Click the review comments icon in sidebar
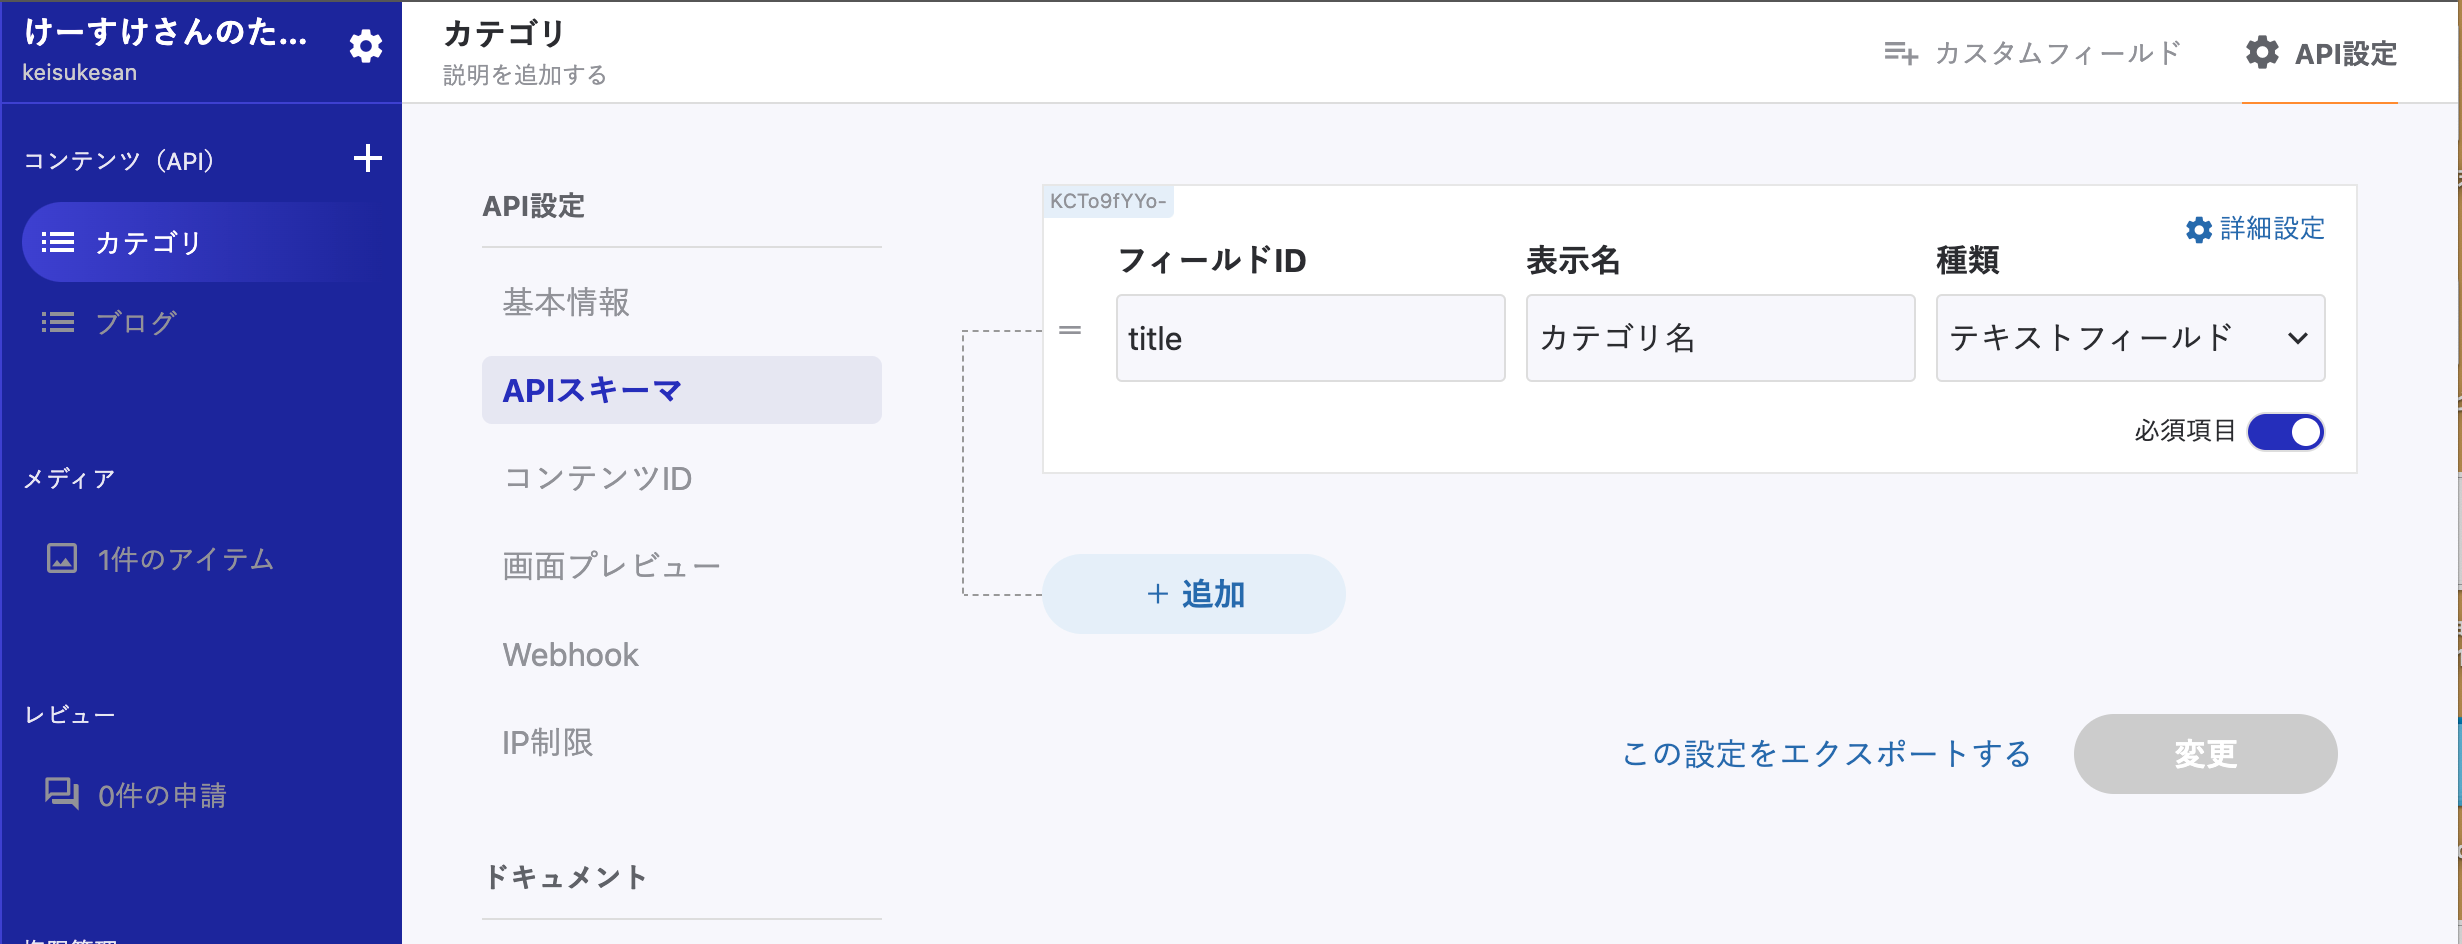Image resolution: width=2462 pixels, height=944 pixels. click(x=62, y=794)
